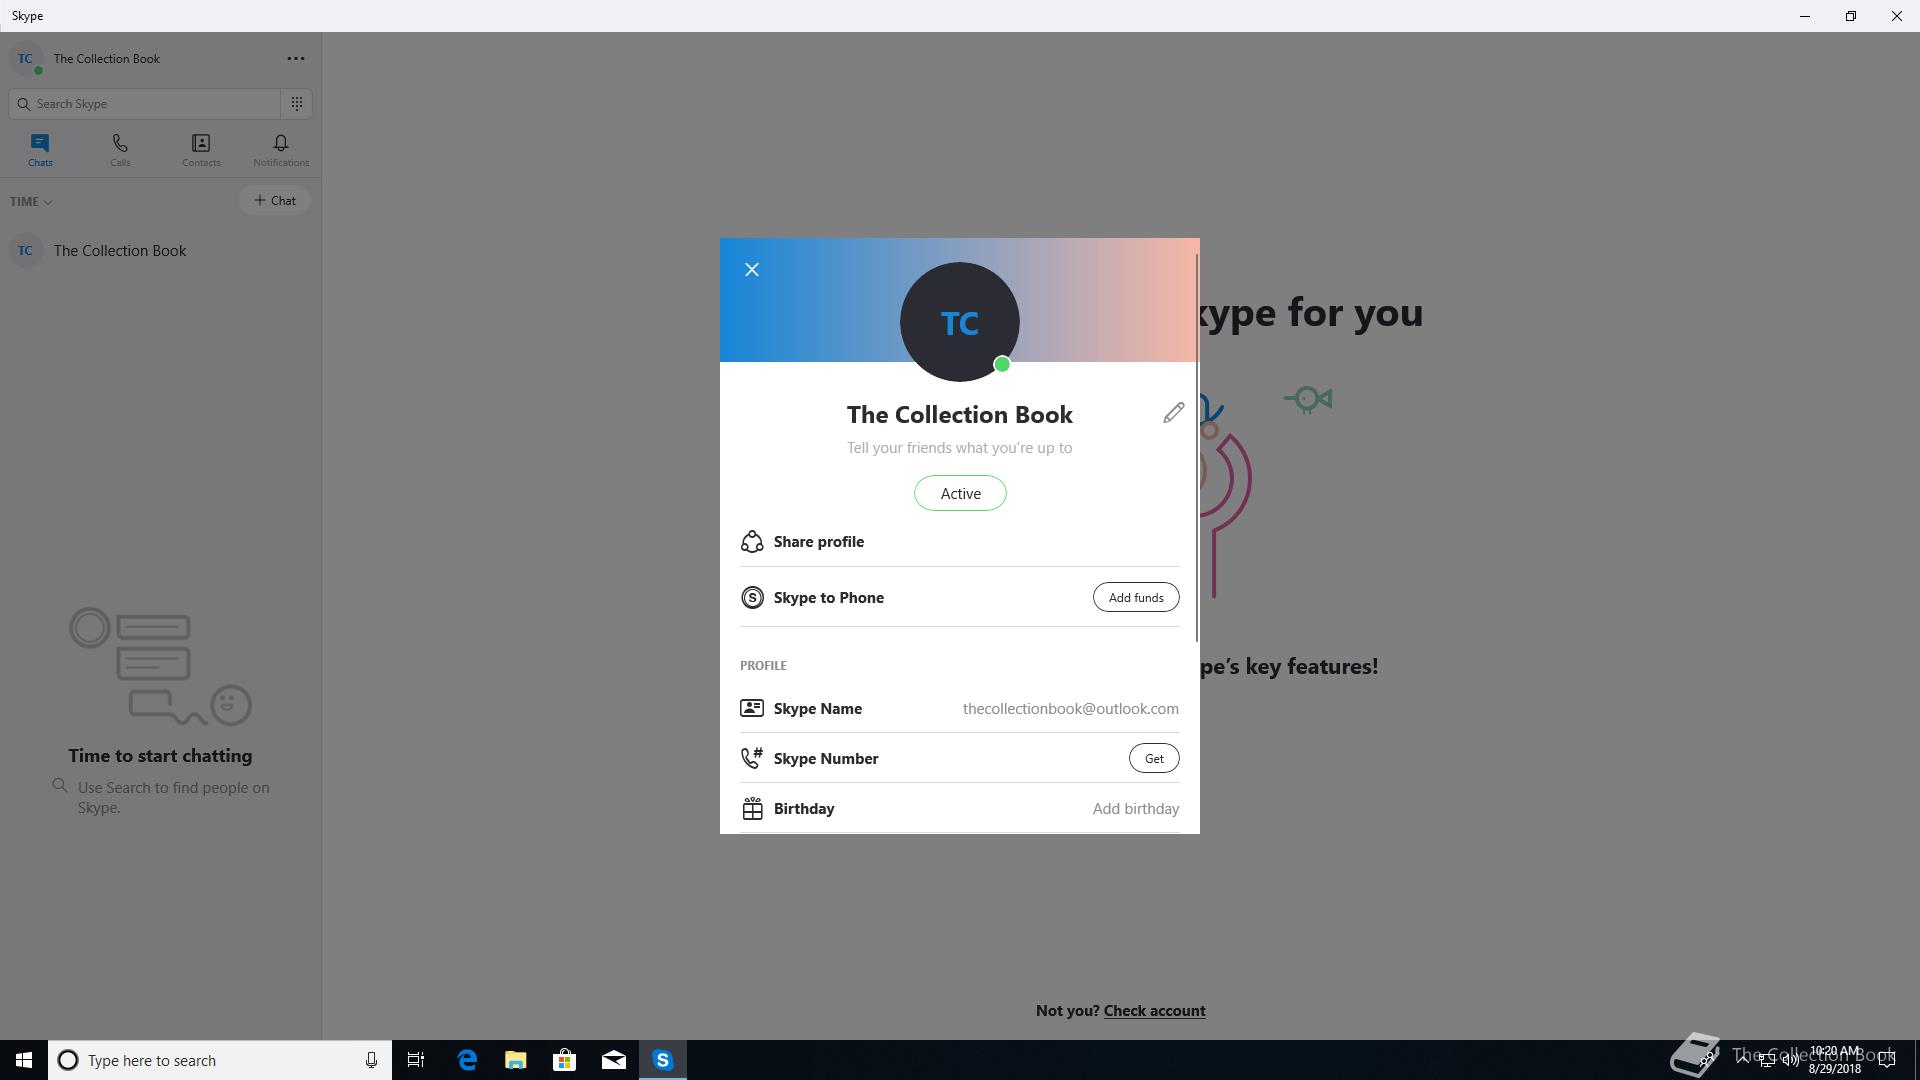Click the profile dialog scrollbar
1920x1080 pixels.
[x=1197, y=448]
